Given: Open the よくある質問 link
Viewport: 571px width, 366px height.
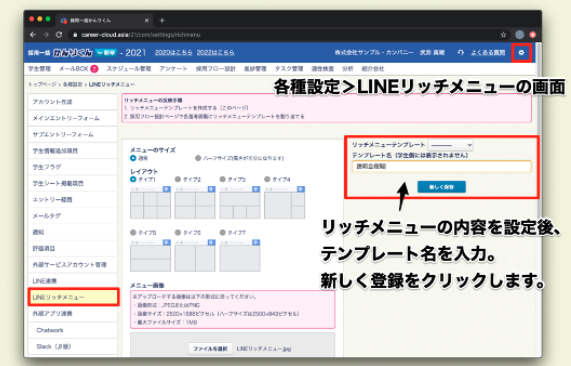Looking at the screenshot, I should click(x=488, y=52).
